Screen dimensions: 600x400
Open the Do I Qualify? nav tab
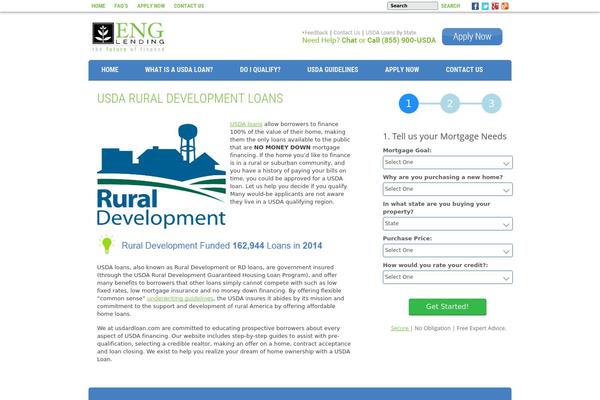click(259, 70)
